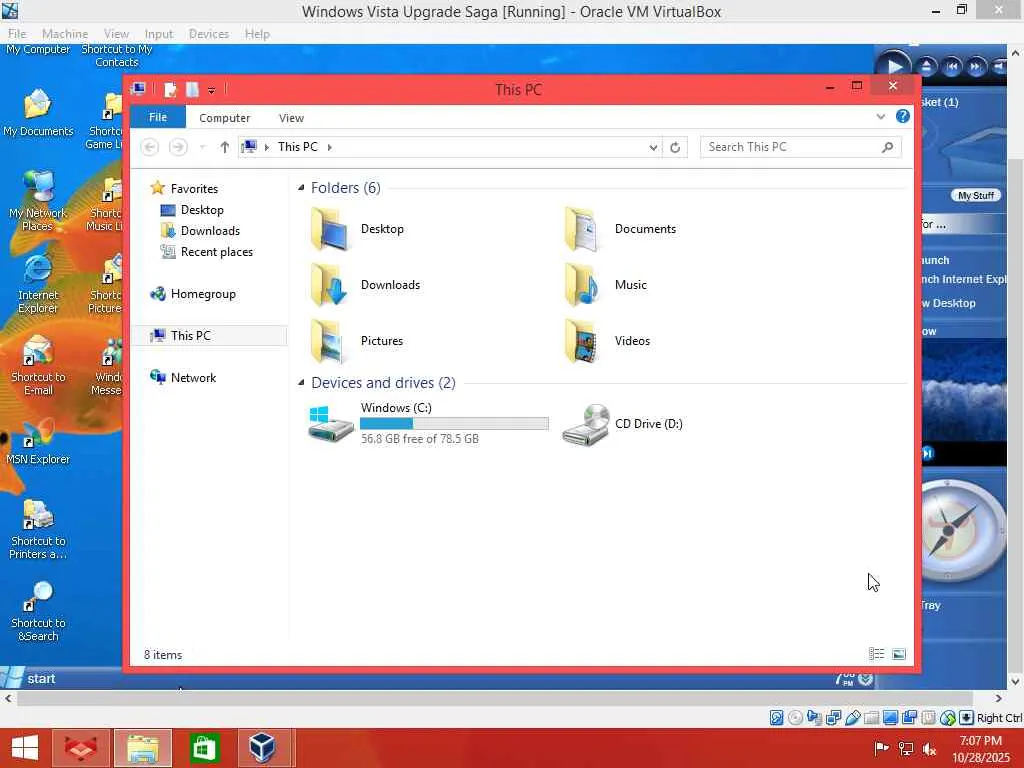Open the Downloads folder in main pane
The image size is (1024, 768).
(364, 285)
